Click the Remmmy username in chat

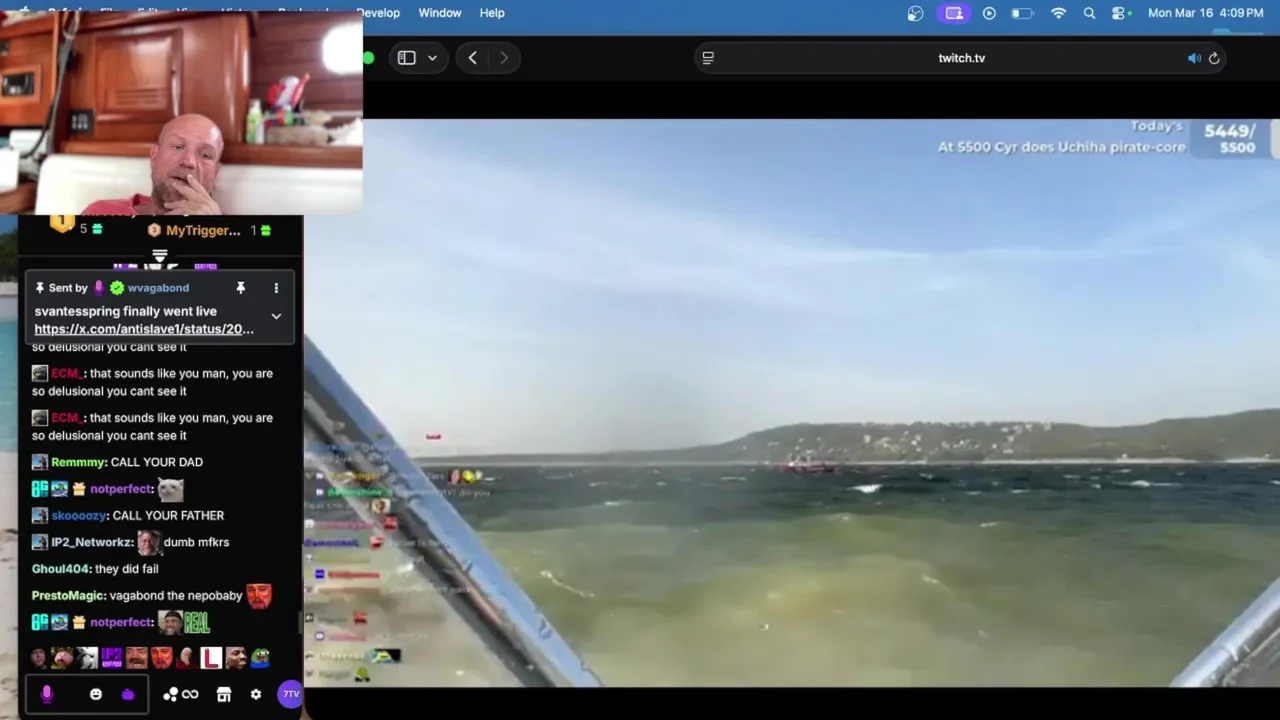pos(78,462)
